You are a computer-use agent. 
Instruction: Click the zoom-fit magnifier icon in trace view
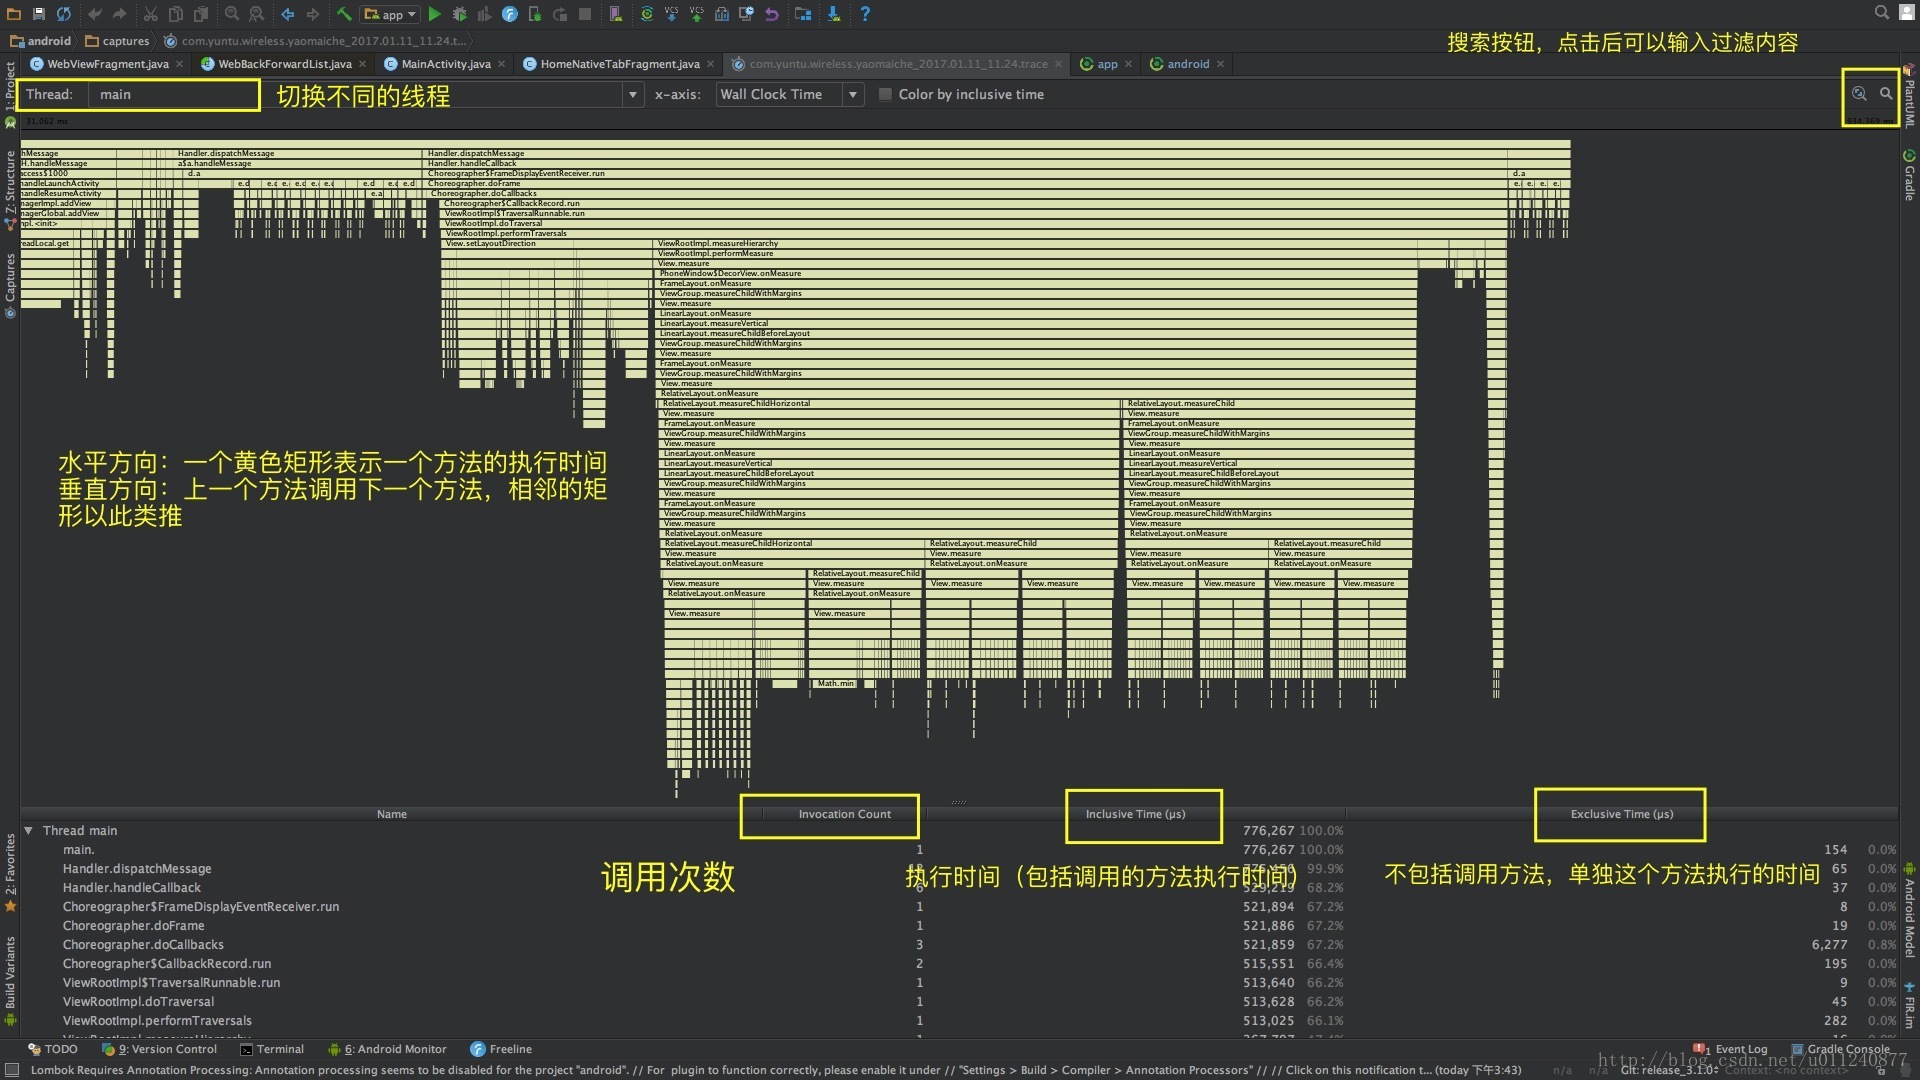(1858, 94)
